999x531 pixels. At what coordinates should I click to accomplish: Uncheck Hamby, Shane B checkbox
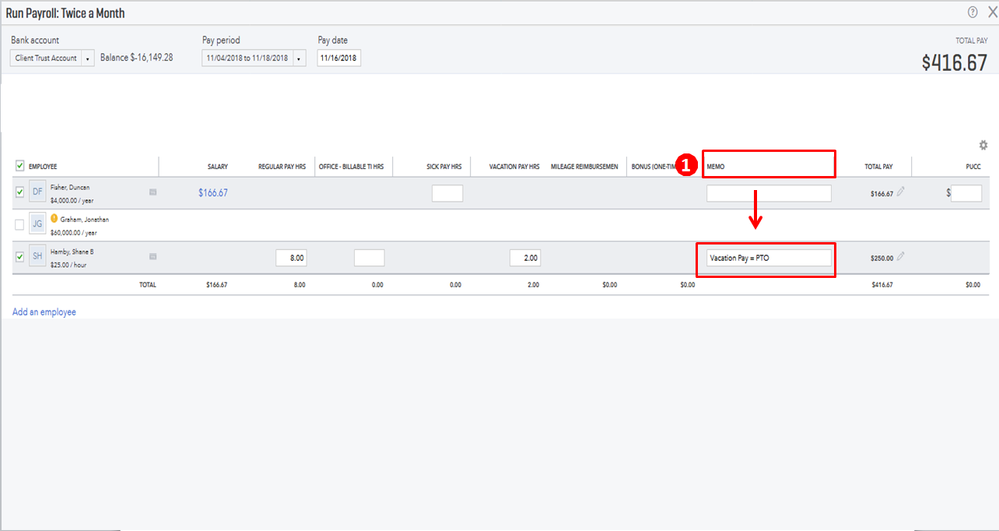[x=20, y=256]
